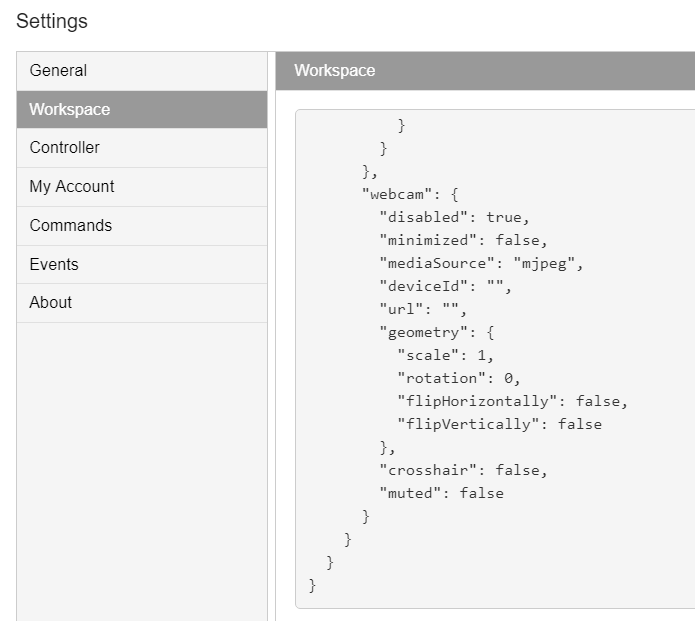Click the "url": "" line
The width and height of the screenshot is (695, 621).
coord(423,309)
